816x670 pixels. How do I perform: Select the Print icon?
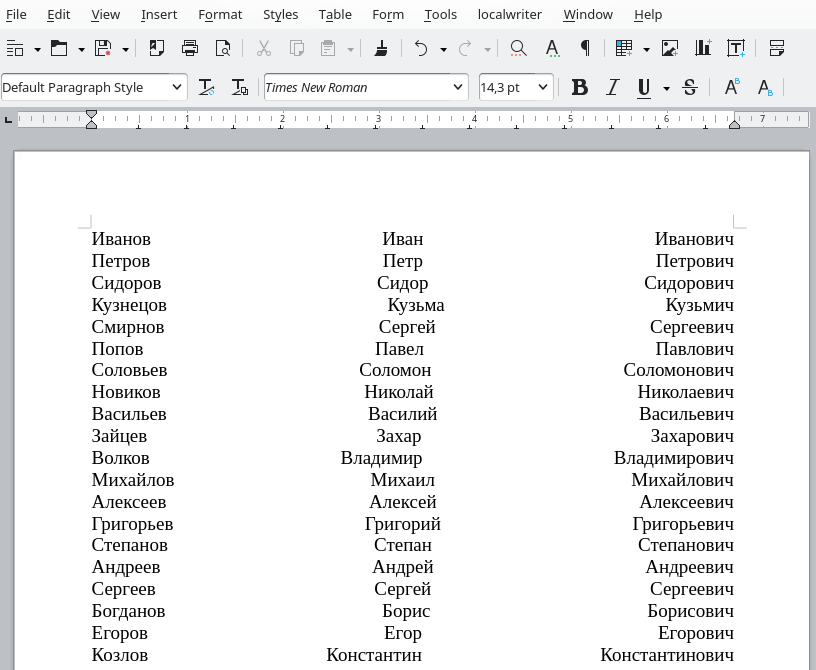(x=190, y=48)
